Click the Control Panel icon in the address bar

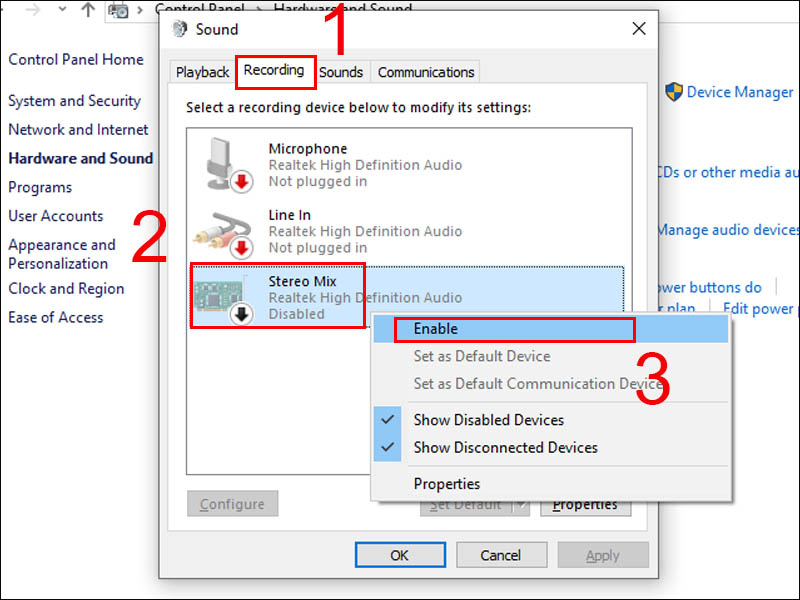pos(119,10)
